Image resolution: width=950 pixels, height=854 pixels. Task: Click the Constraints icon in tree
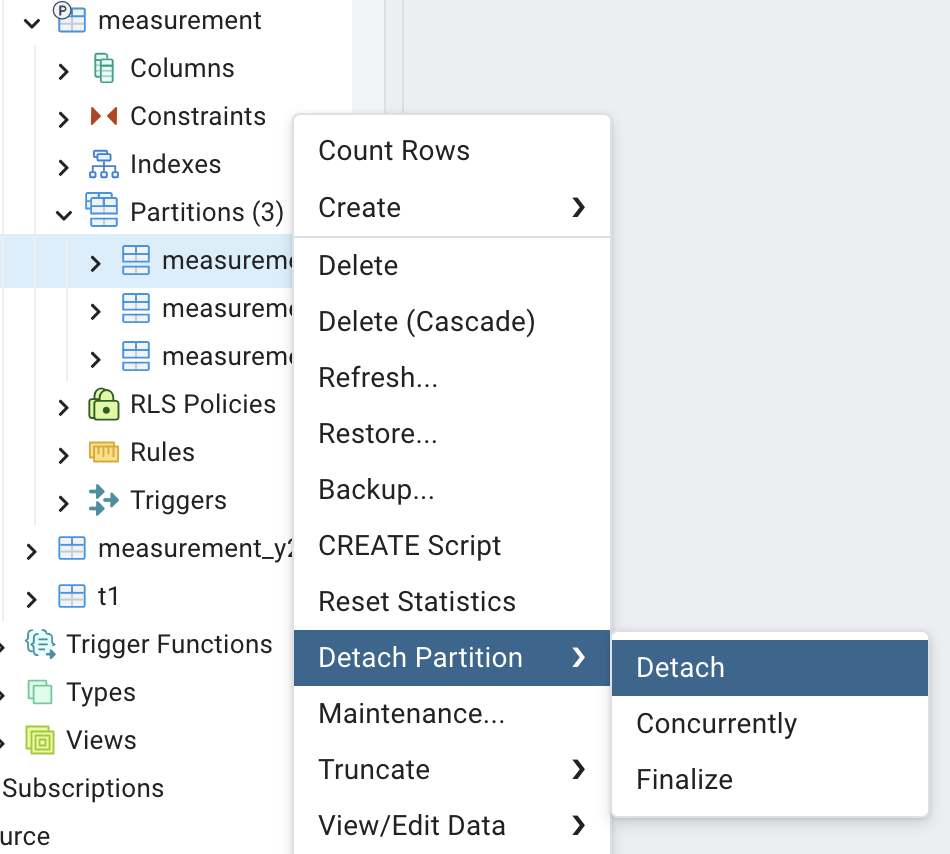coord(104,117)
